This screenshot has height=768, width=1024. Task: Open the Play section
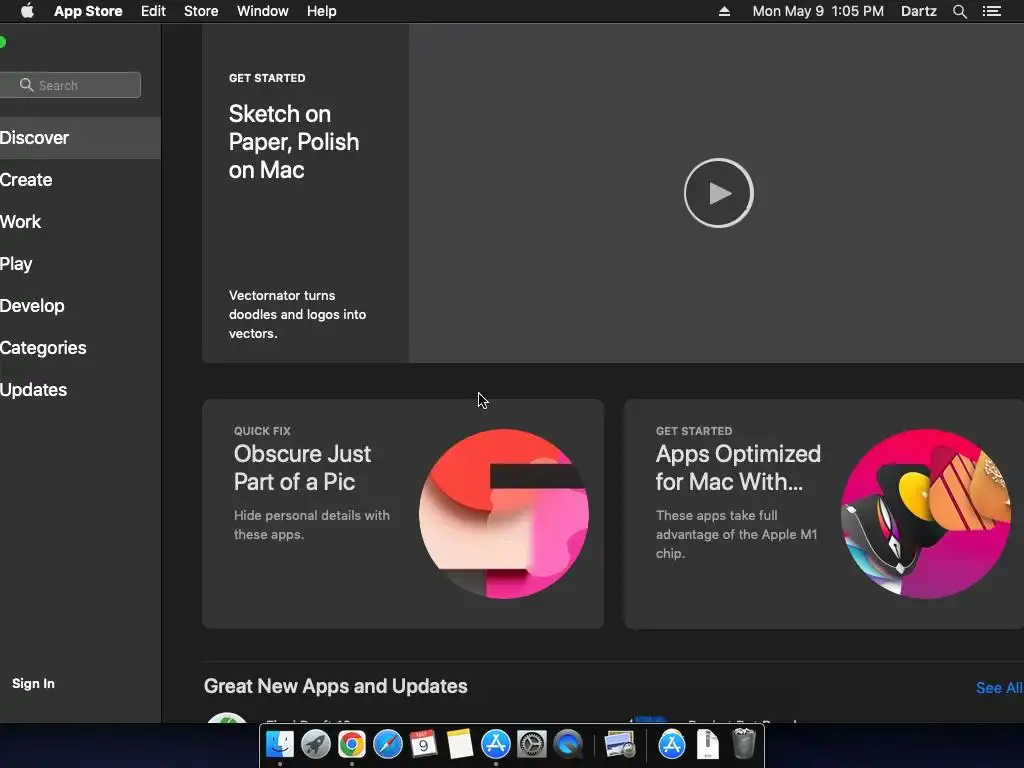[x=80, y=264]
